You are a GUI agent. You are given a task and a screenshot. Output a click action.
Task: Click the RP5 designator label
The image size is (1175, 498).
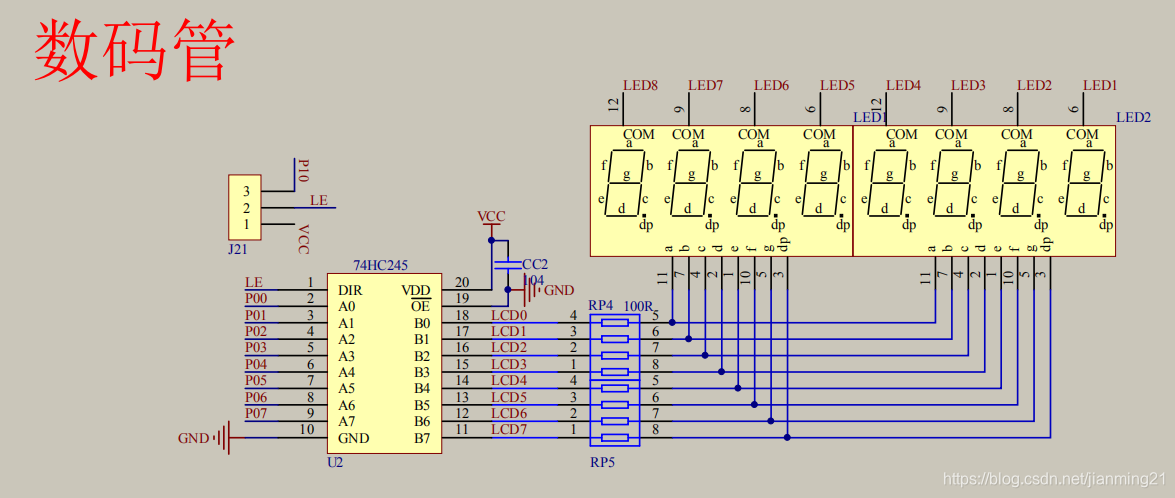[602, 463]
